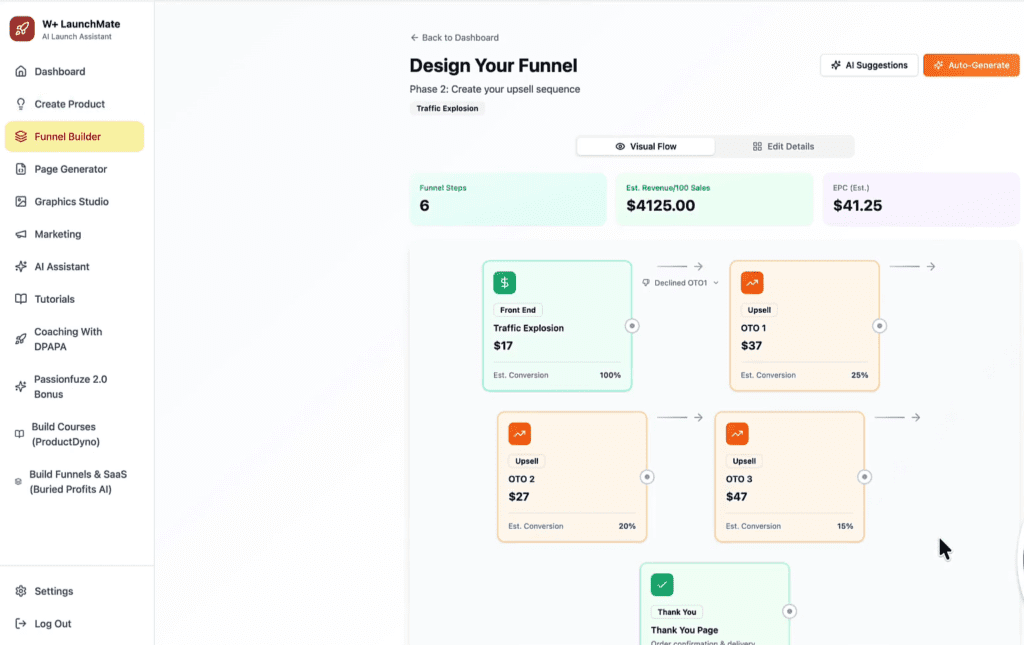Open Settings from the sidebar

(x=53, y=591)
